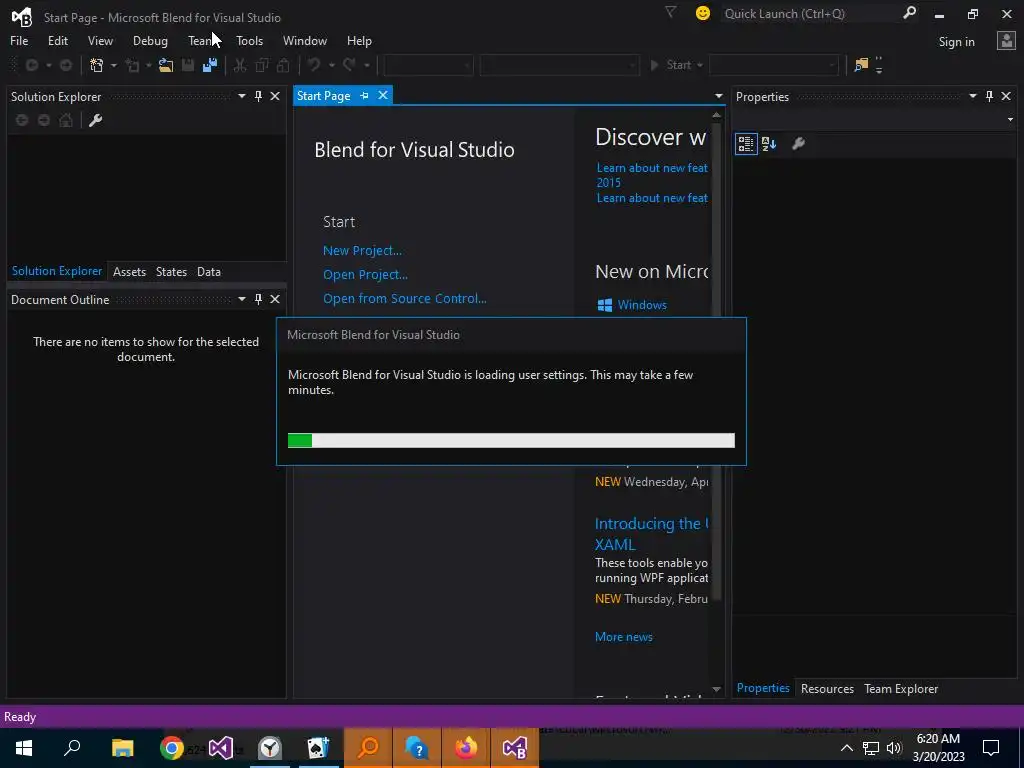Toggle auto-hide pin on Document Outline panel
This screenshot has height=768, width=1024.
[x=259, y=299]
